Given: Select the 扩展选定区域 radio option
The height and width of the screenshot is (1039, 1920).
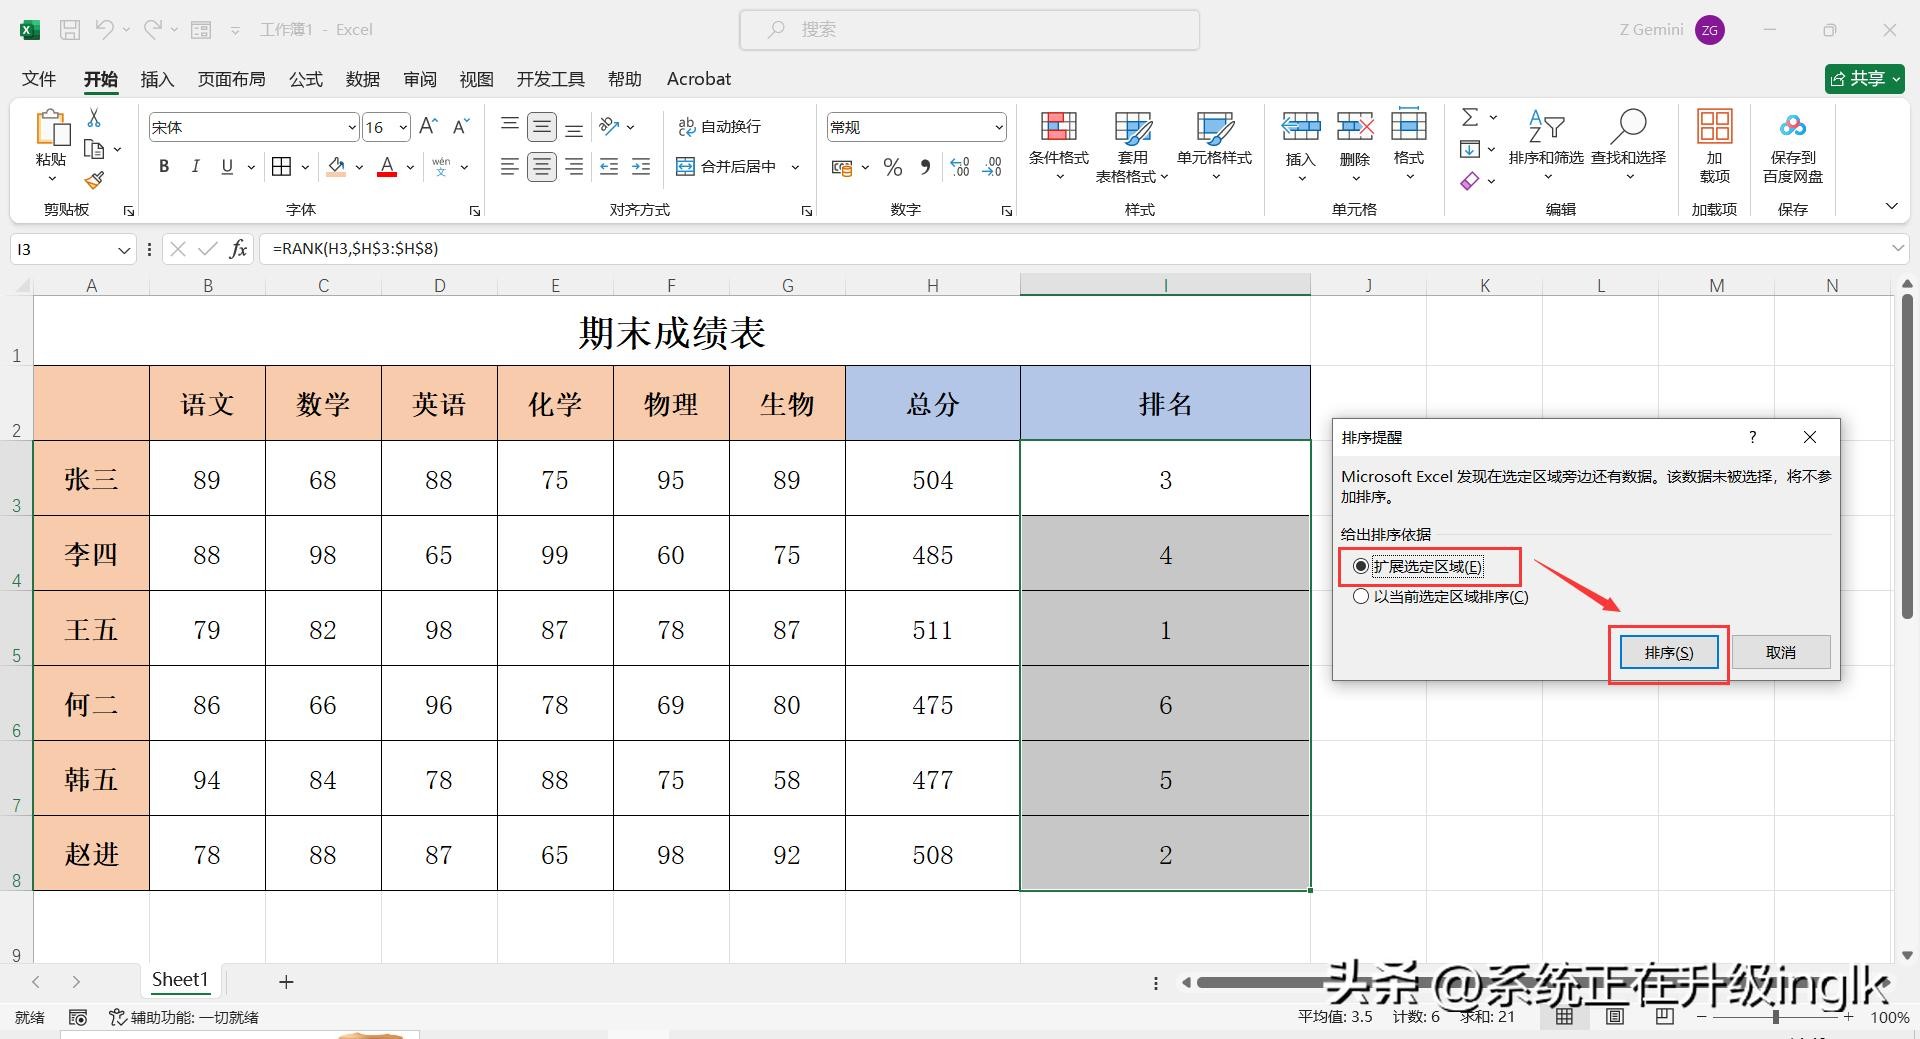Looking at the screenshot, I should [x=1361, y=567].
